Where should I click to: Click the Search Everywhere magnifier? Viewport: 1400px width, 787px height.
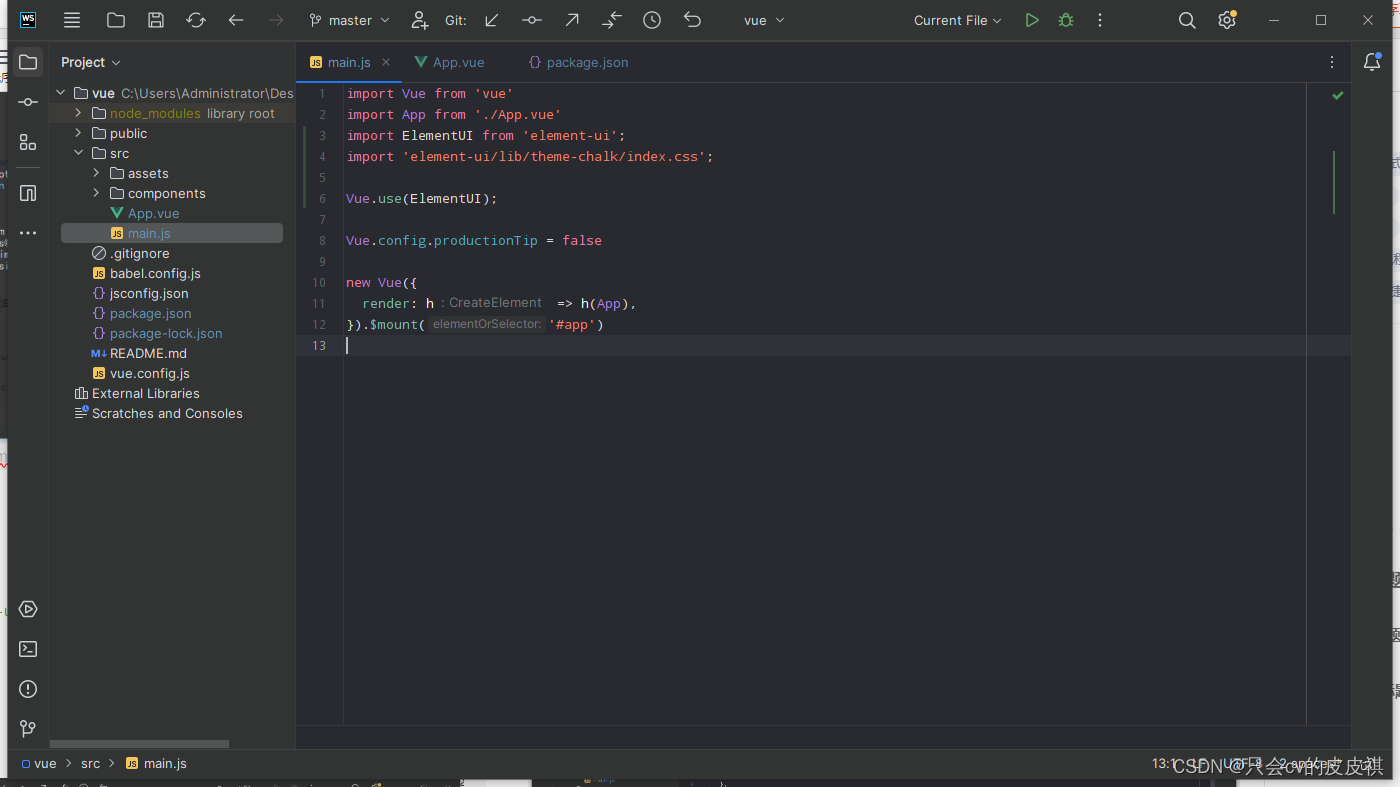(x=1187, y=20)
